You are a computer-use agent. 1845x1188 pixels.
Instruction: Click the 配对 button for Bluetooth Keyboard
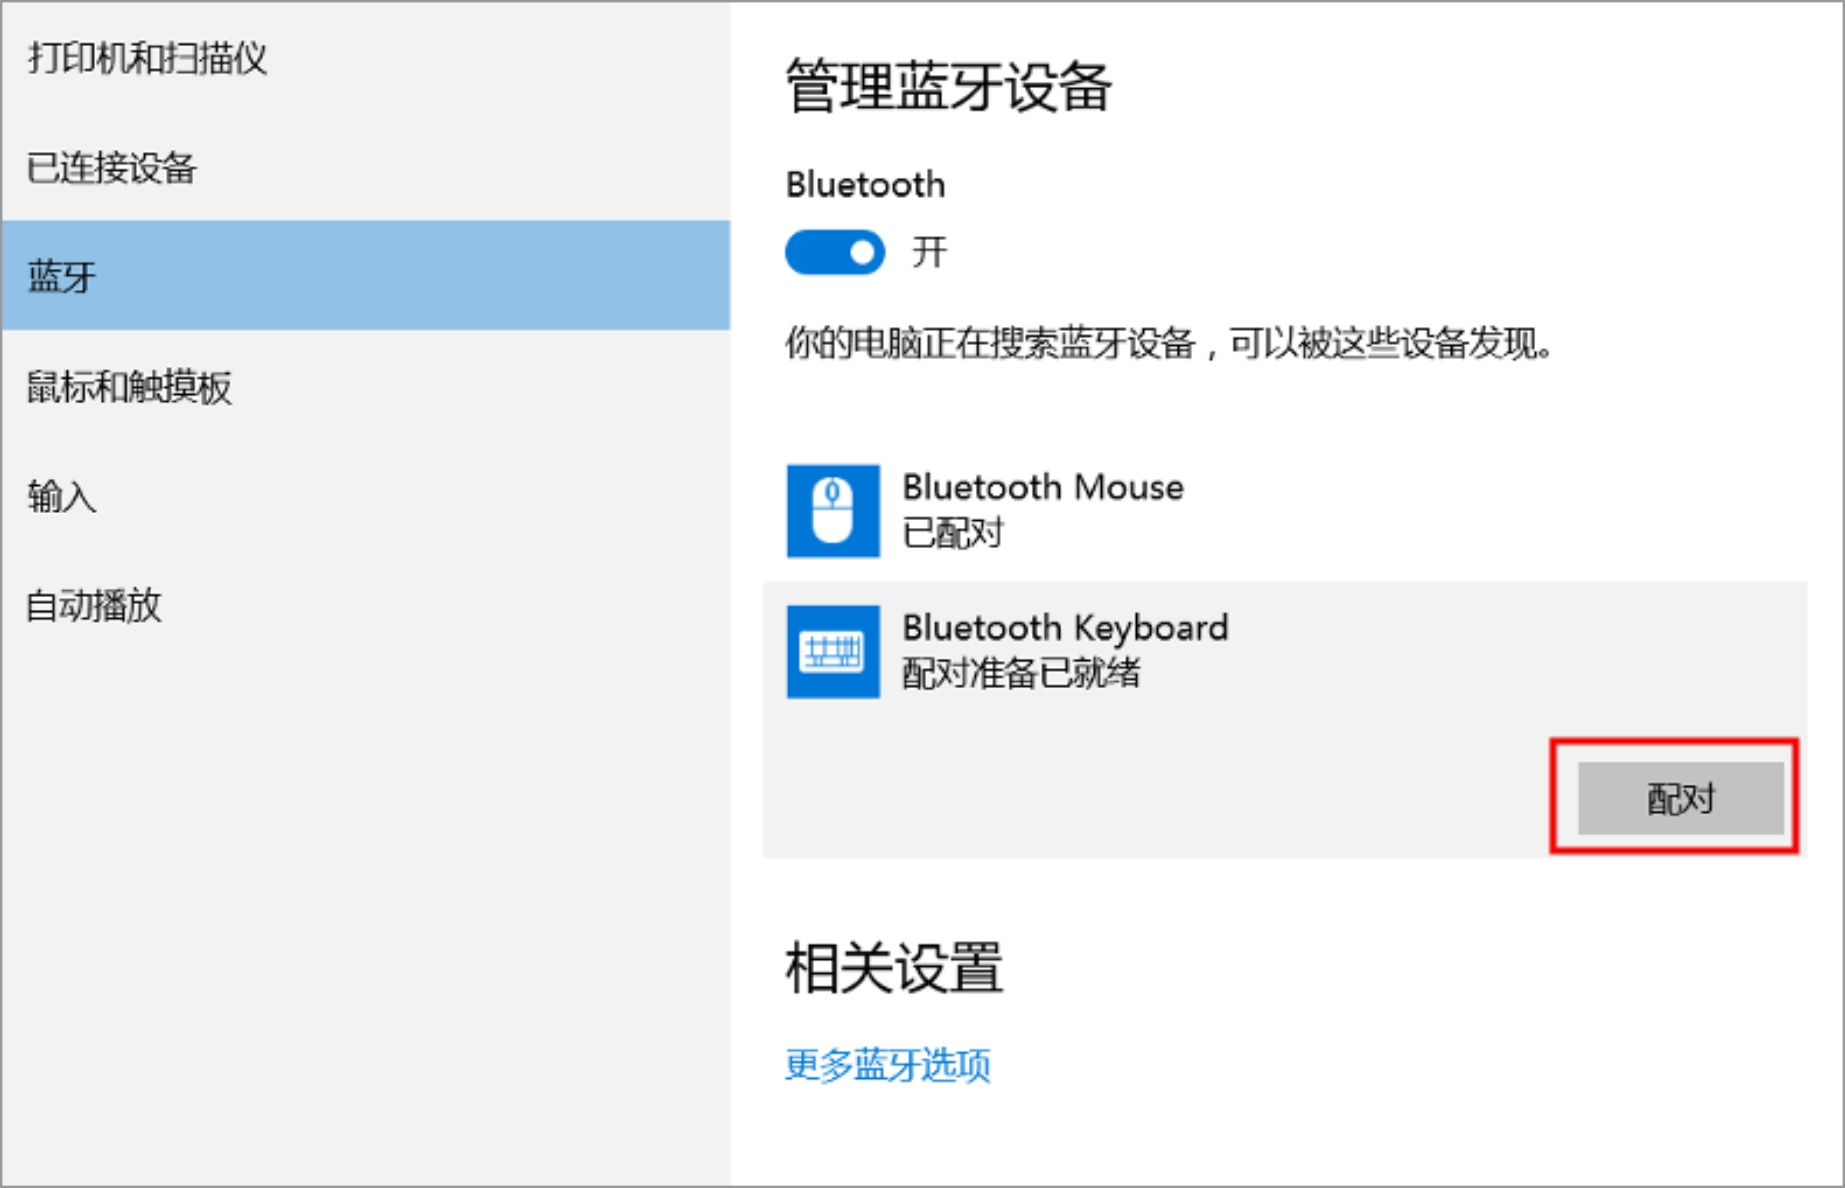1679,799
